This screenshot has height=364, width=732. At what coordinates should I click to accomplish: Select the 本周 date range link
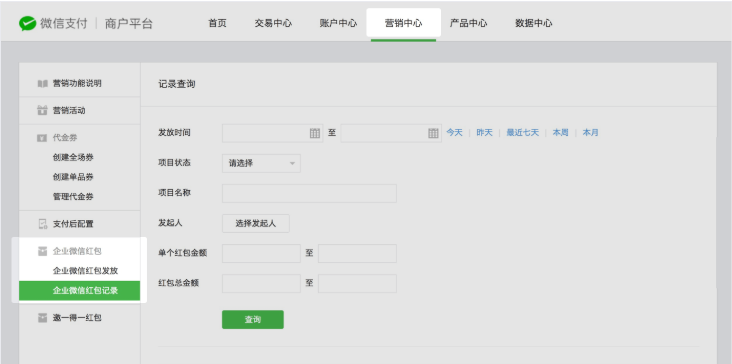[x=560, y=133]
